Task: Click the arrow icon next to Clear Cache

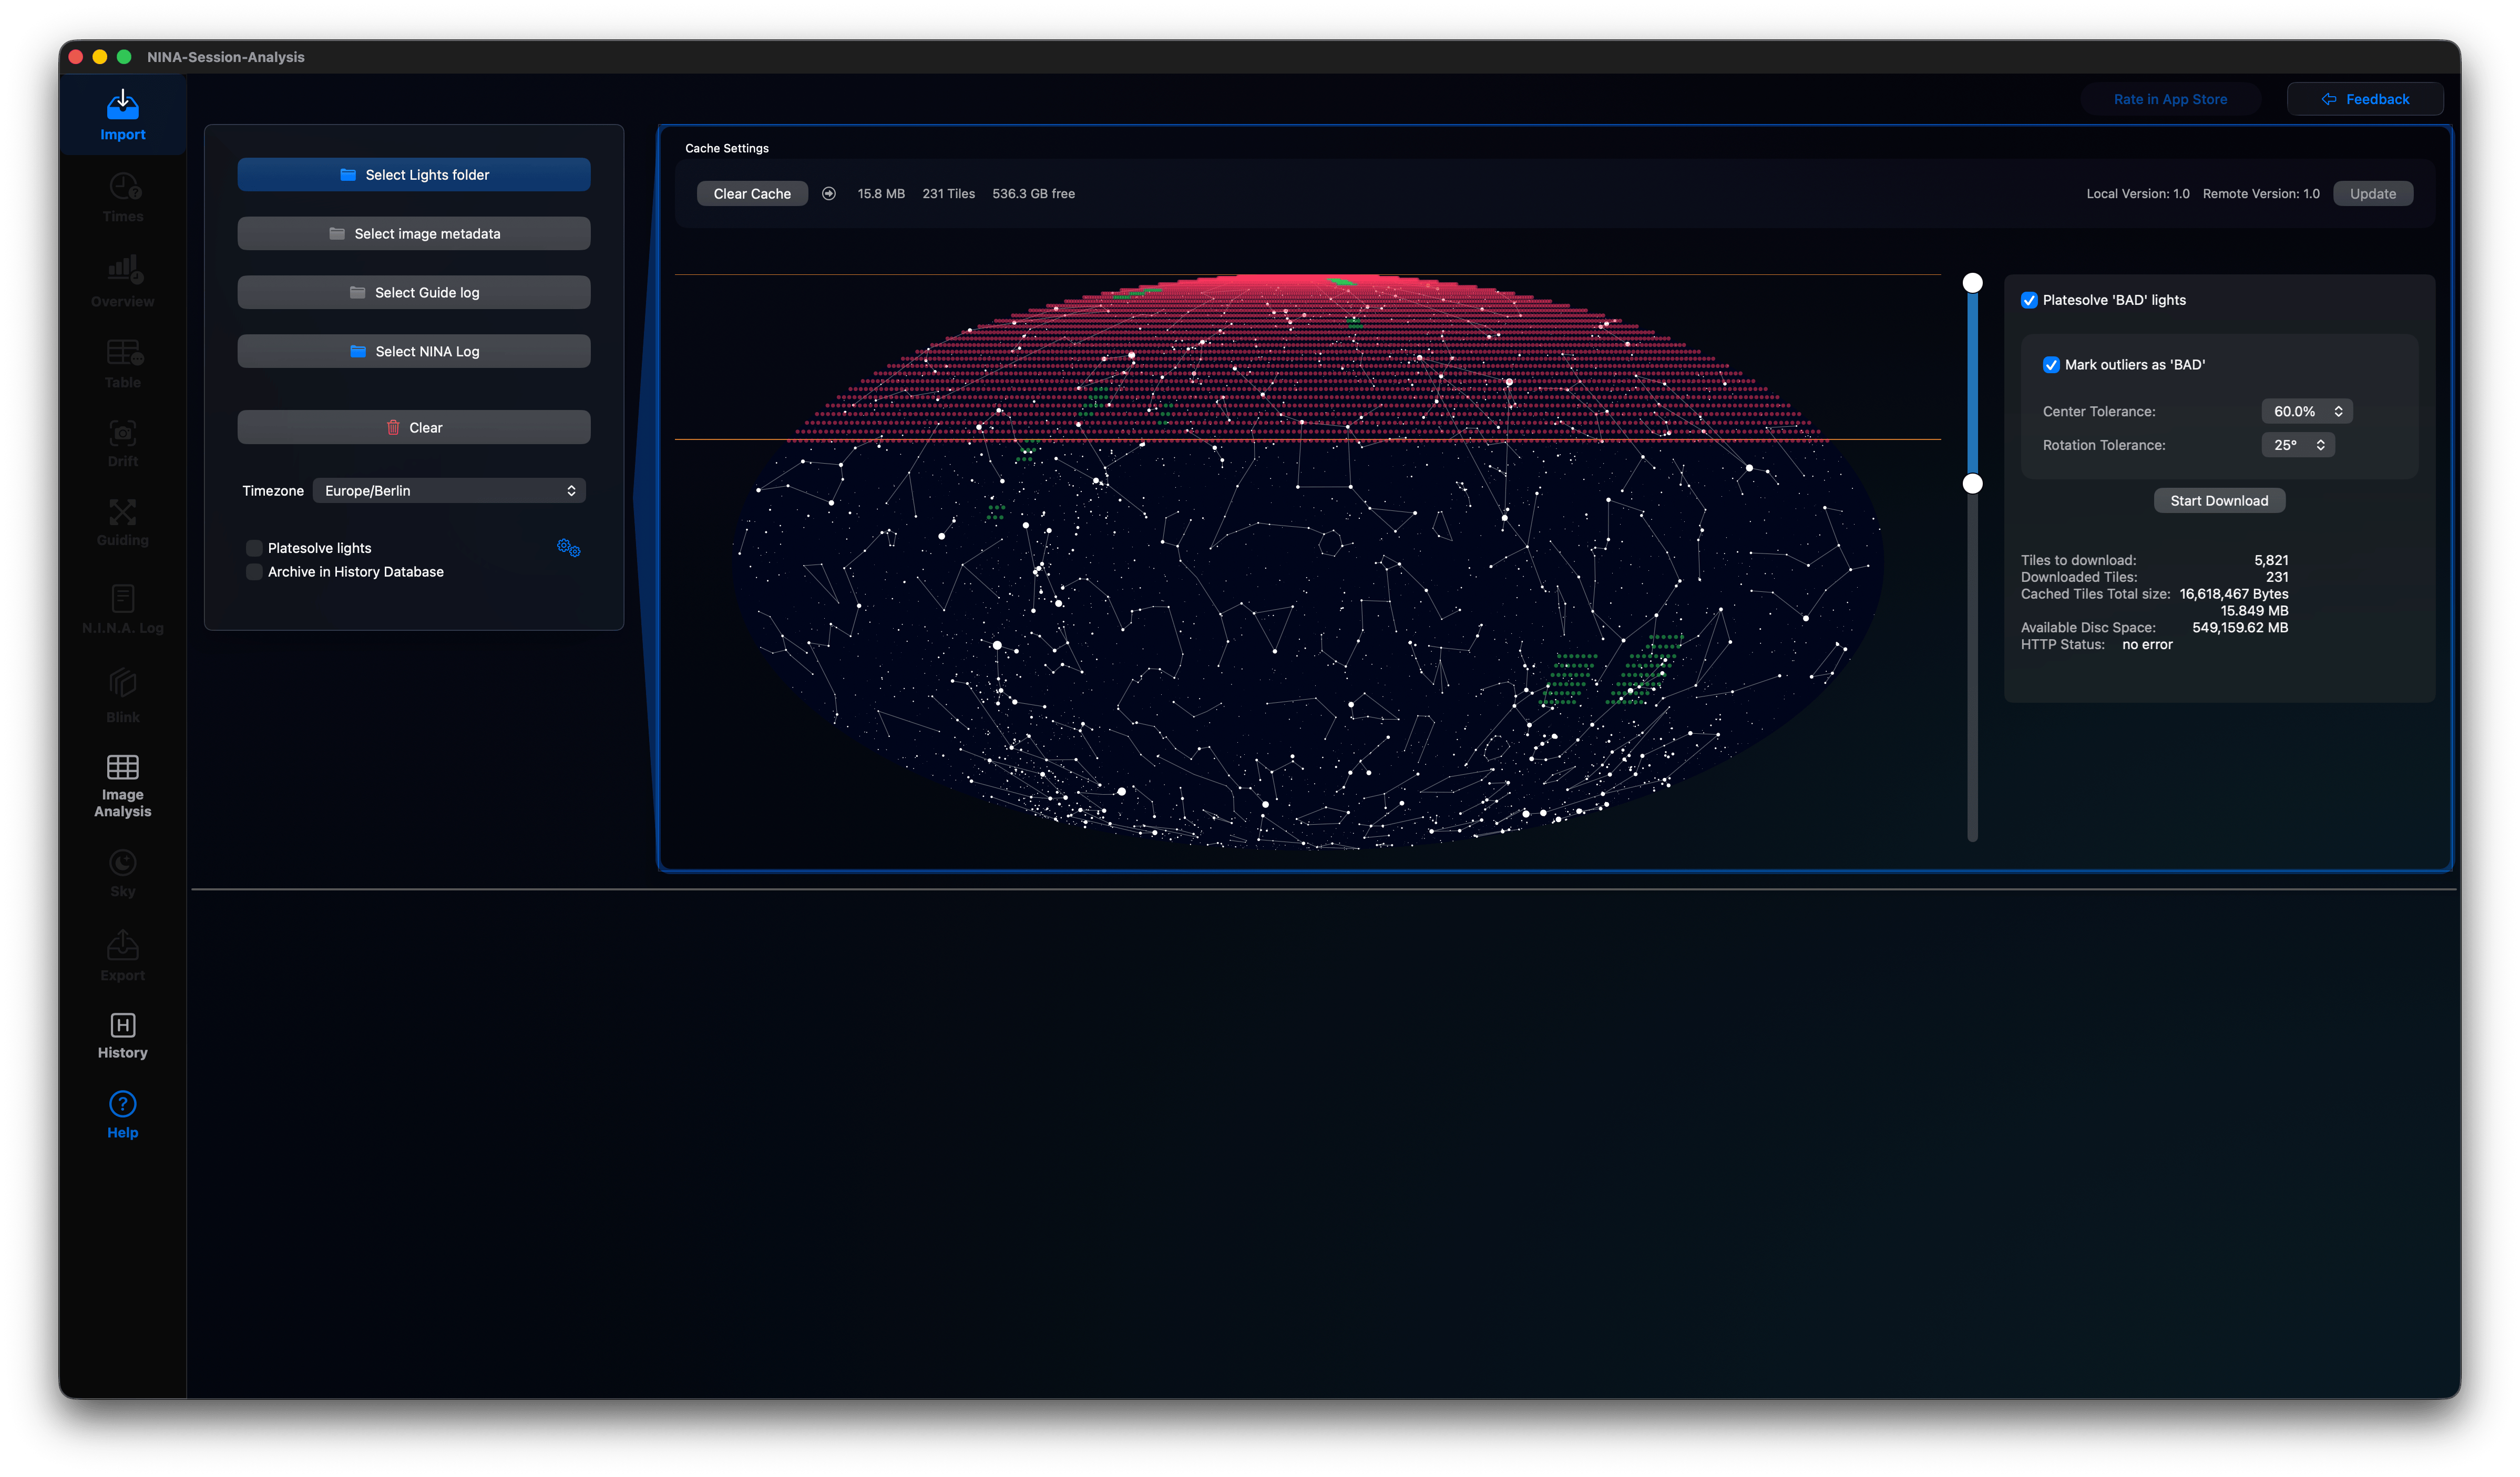Action: (829, 194)
